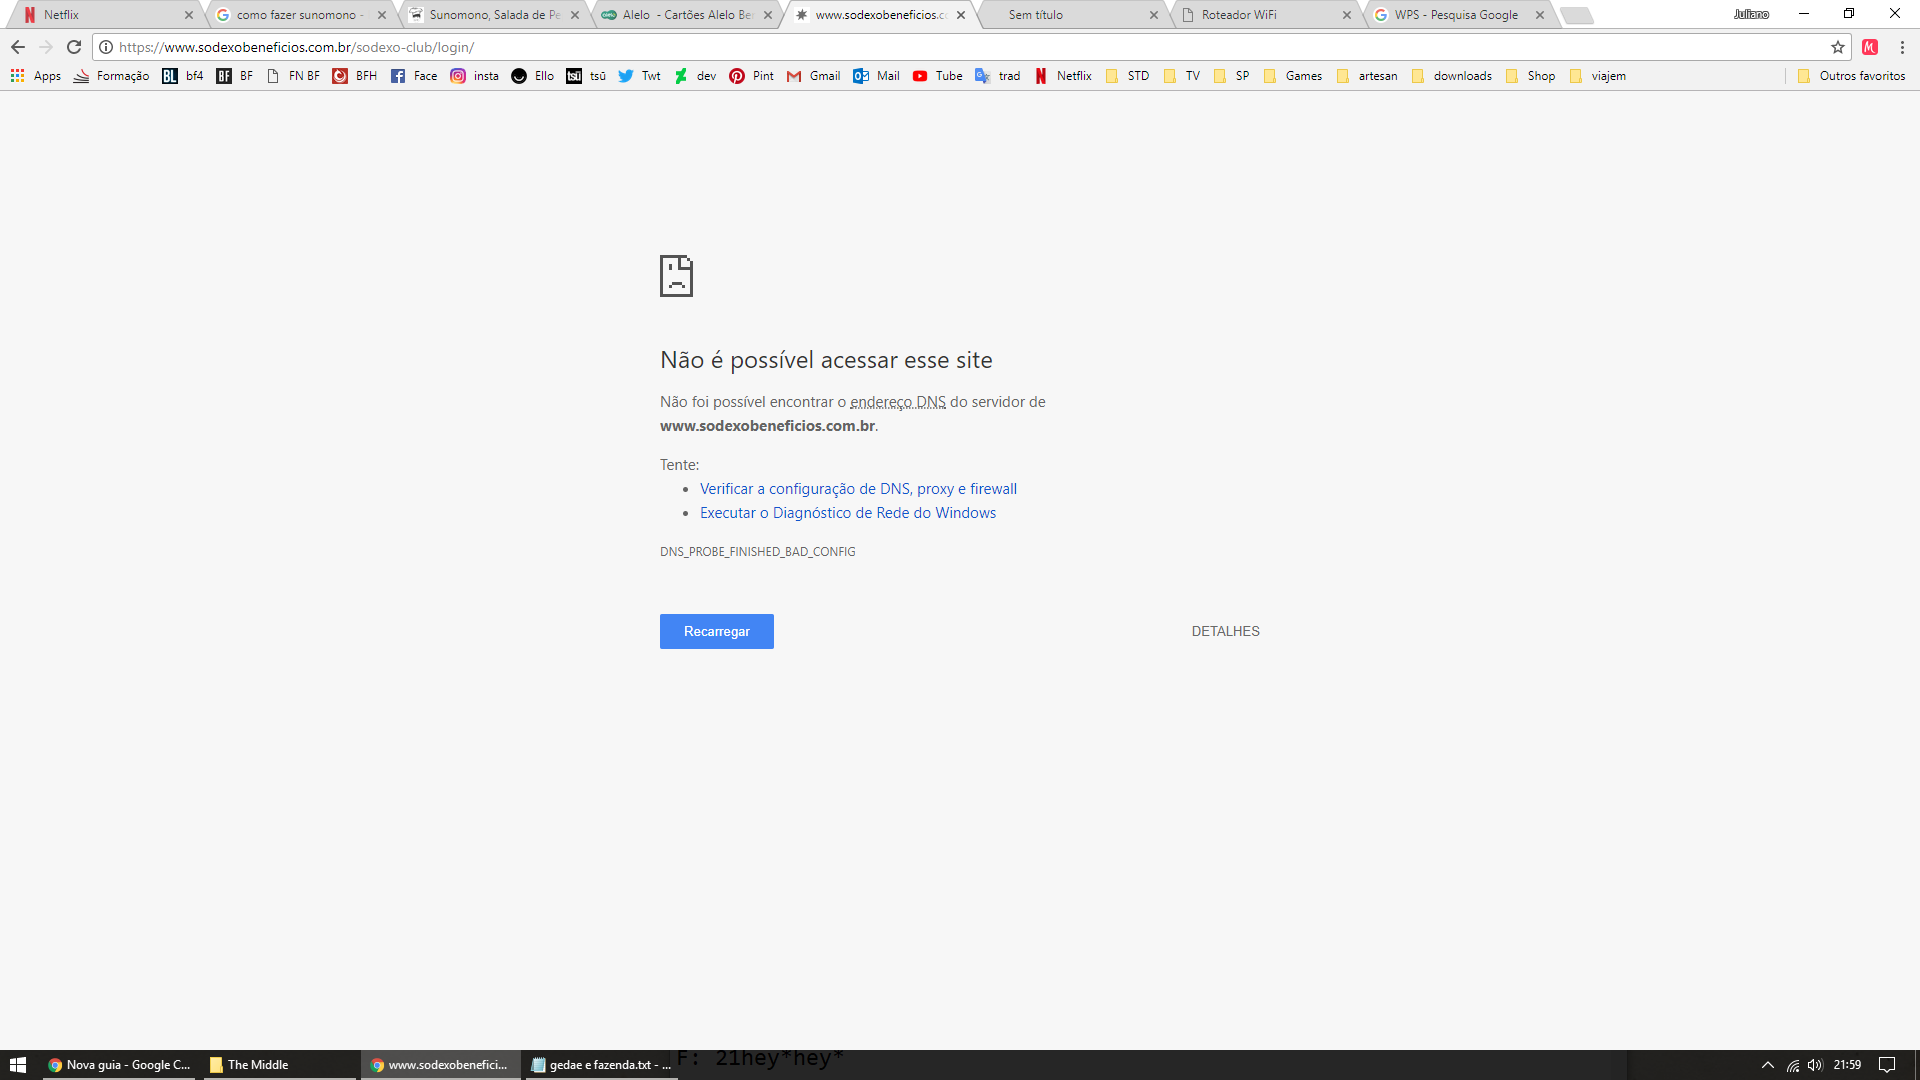Close the sodexobeneficios tab
Image resolution: width=1920 pixels, height=1080 pixels.
pyautogui.click(x=961, y=15)
